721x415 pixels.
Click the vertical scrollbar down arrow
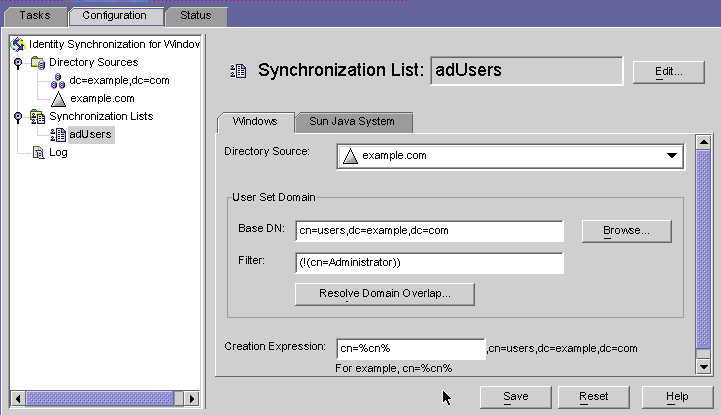point(704,367)
